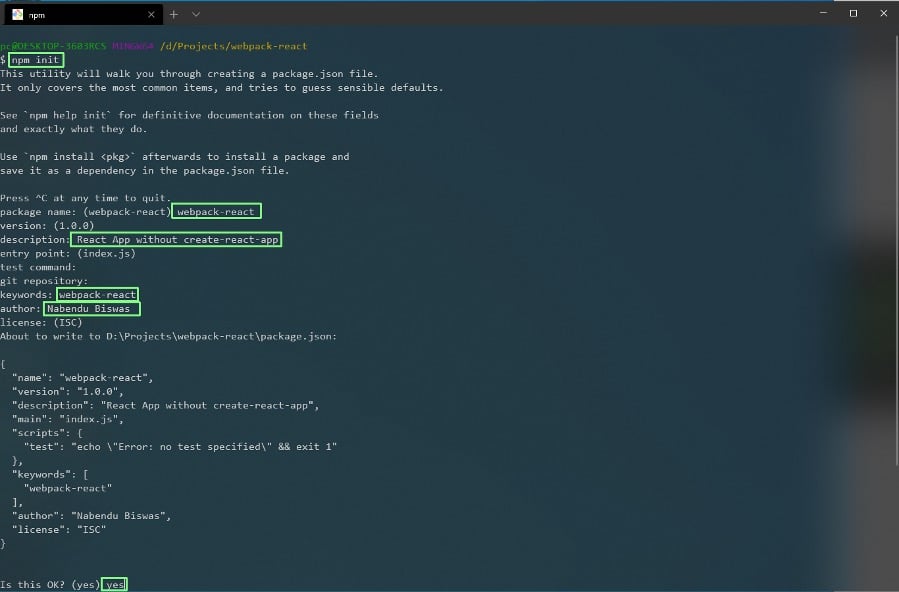Click the highlighted yes confirmation
This screenshot has width=899, height=592.
point(114,584)
